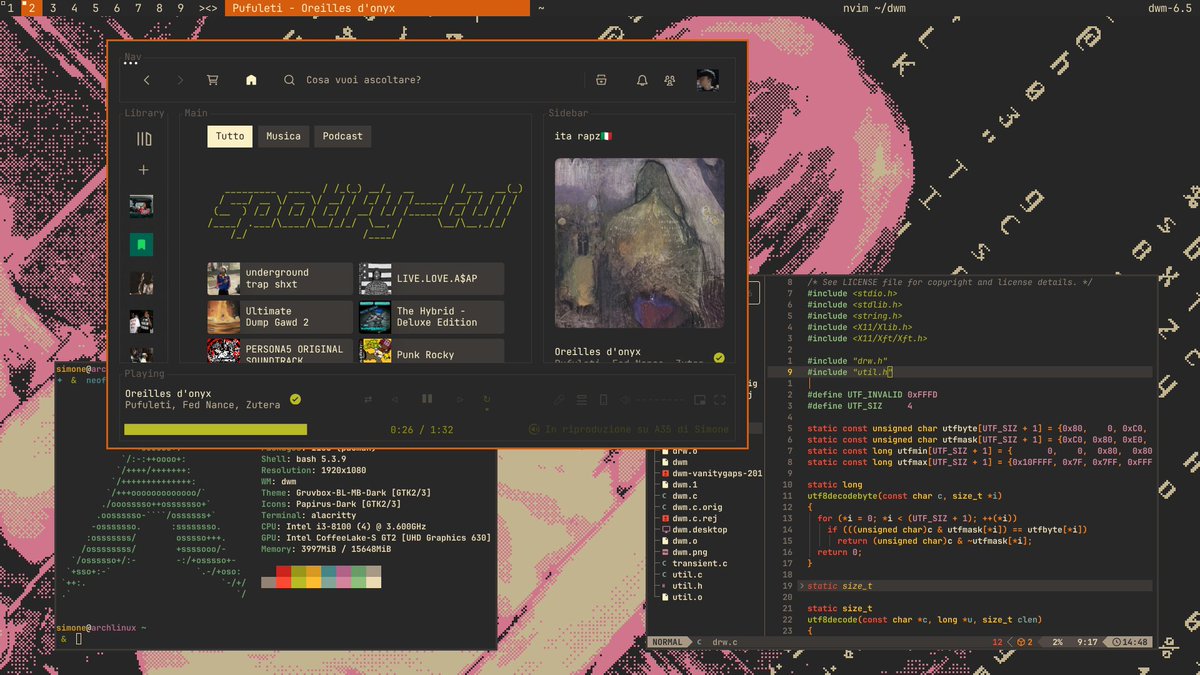
Task: Open the play queue icon
Action: [581, 400]
